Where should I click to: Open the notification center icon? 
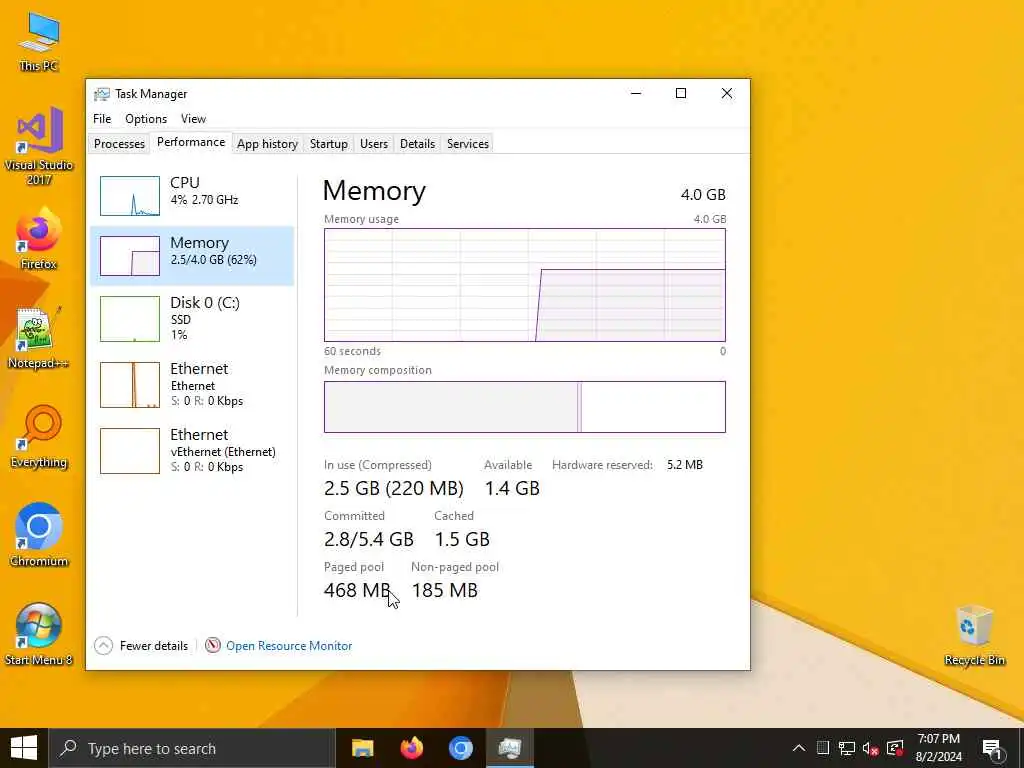[x=993, y=749]
